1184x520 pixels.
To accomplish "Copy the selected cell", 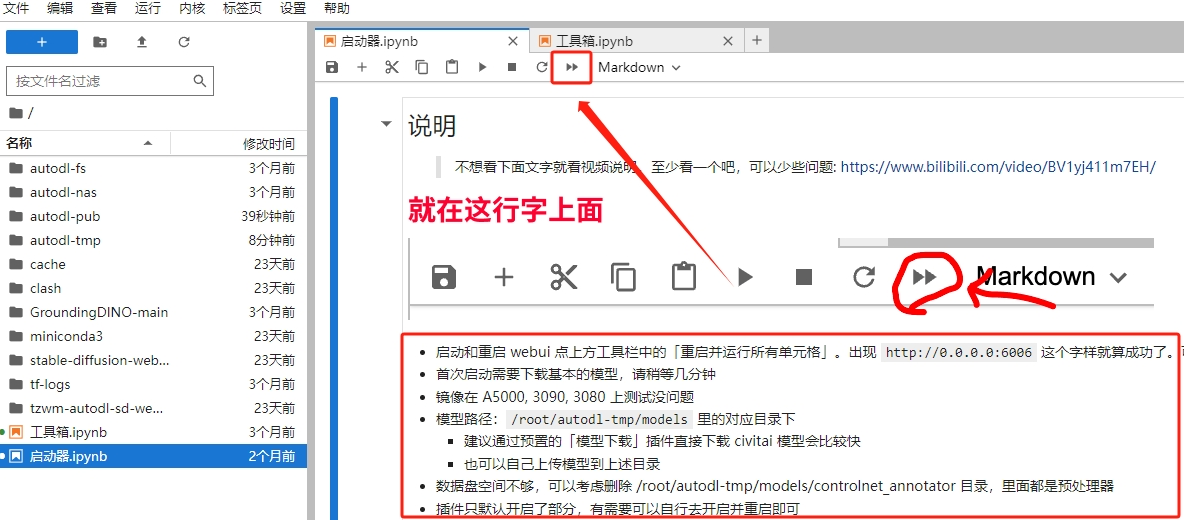I will tap(421, 67).
